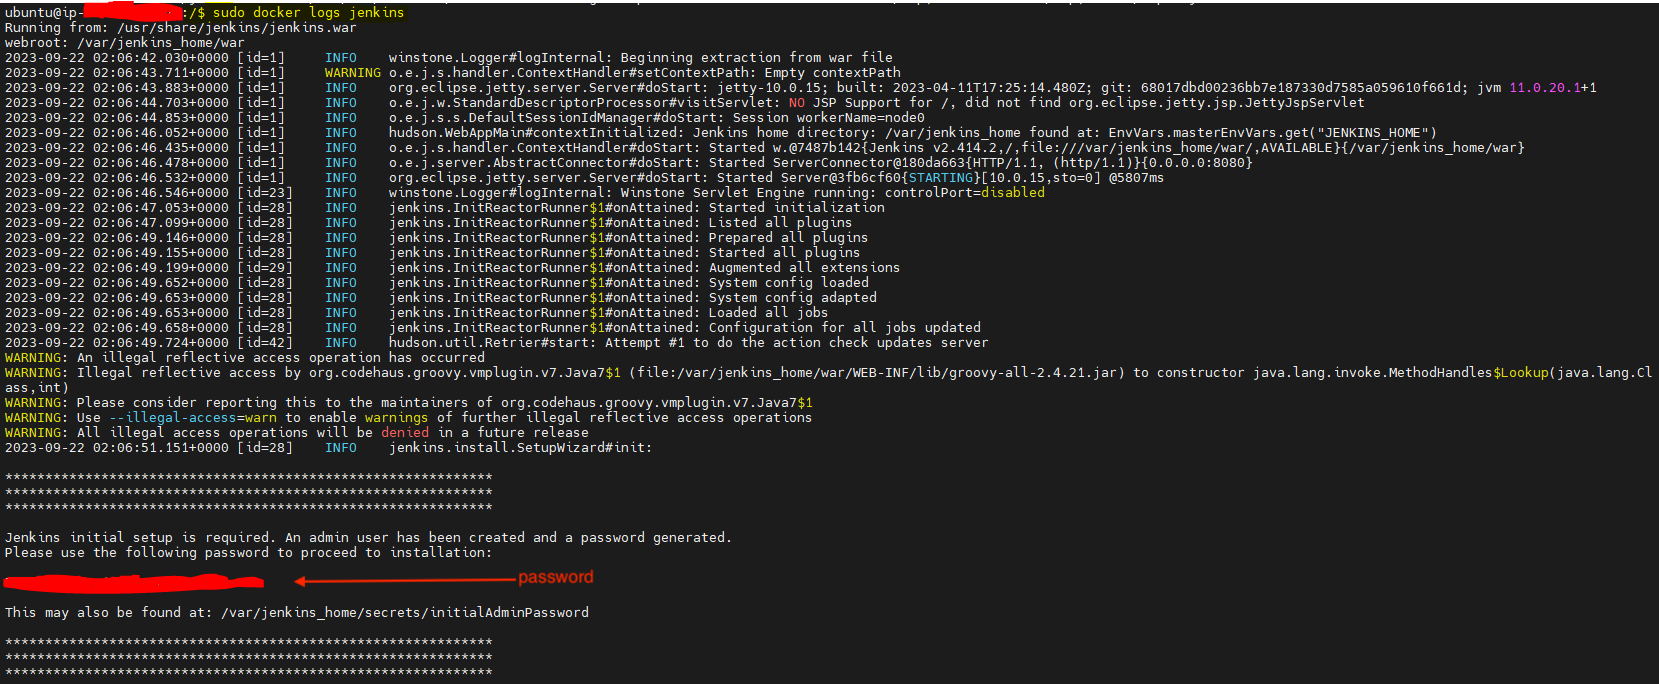Click the 'System config adapted' log message
Image resolution: width=1659 pixels, height=684 pixels.
(793, 298)
